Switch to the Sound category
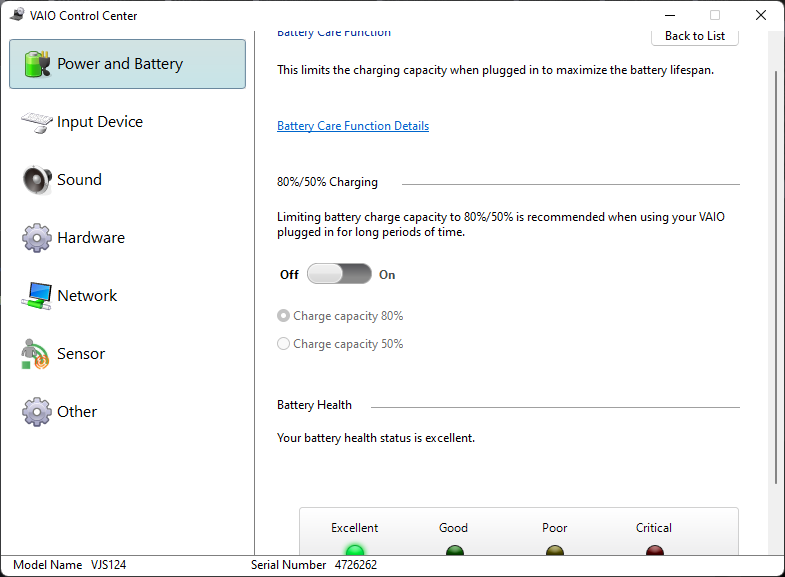 128,180
